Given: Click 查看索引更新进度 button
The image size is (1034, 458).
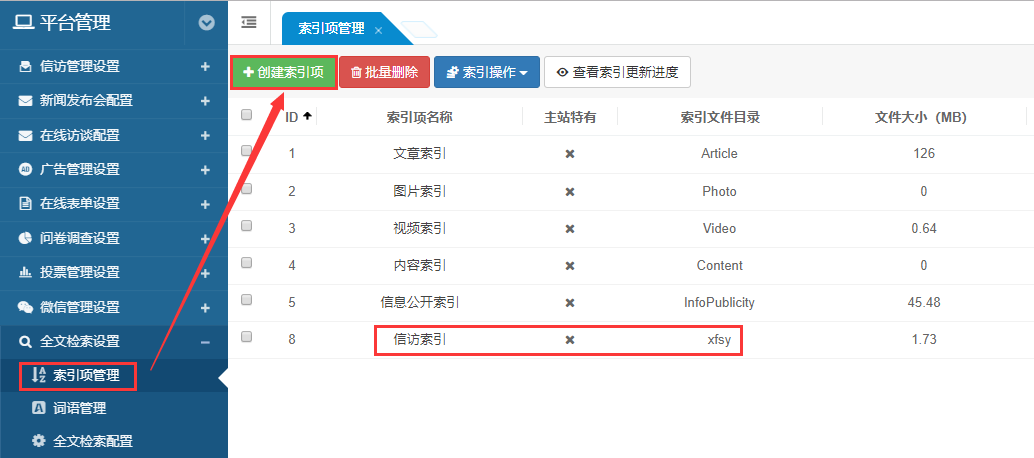Looking at the screenshot, I should coord(617,72).
